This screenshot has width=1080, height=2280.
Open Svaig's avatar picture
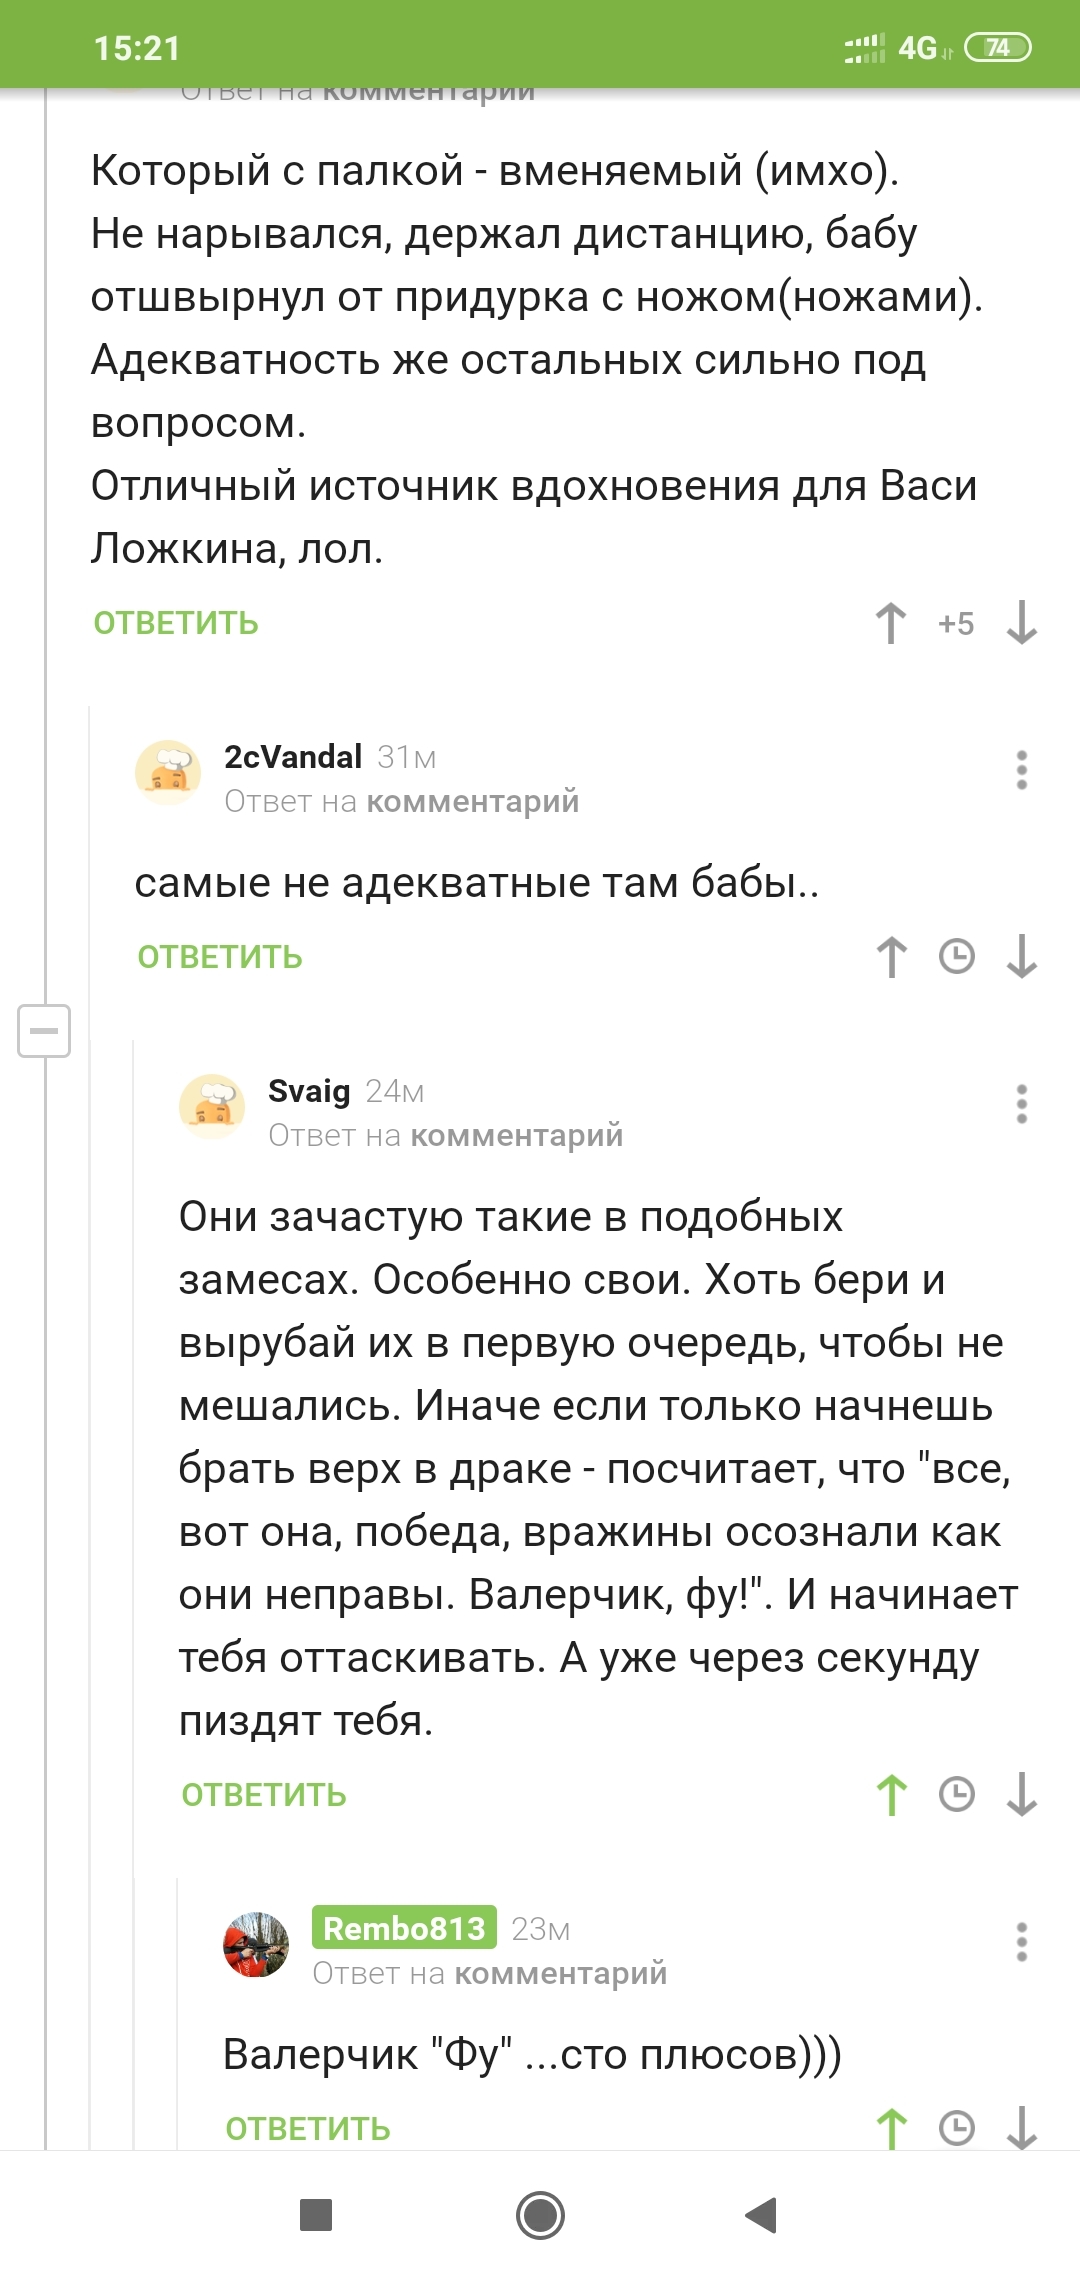click(212, 1106)
